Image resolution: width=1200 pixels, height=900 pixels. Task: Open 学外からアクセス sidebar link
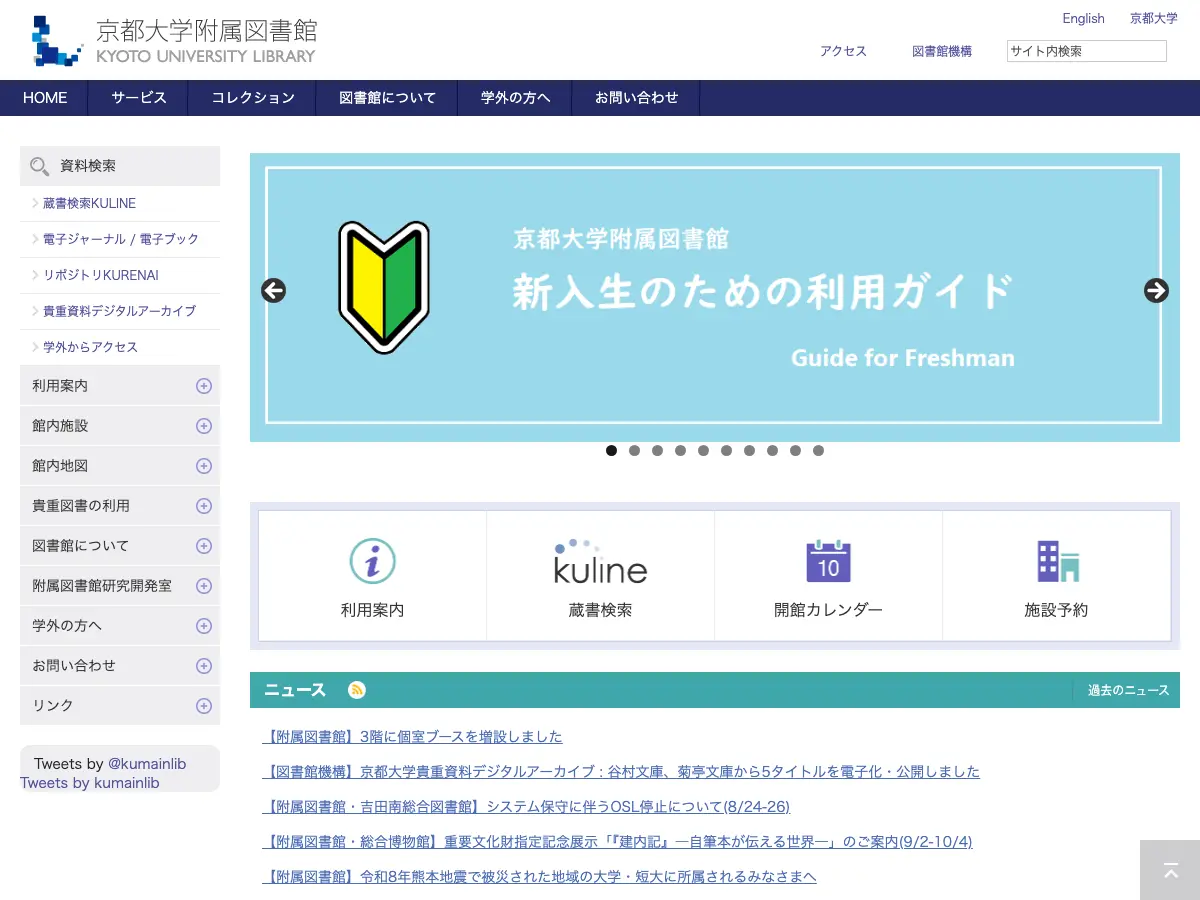point(90,347)
